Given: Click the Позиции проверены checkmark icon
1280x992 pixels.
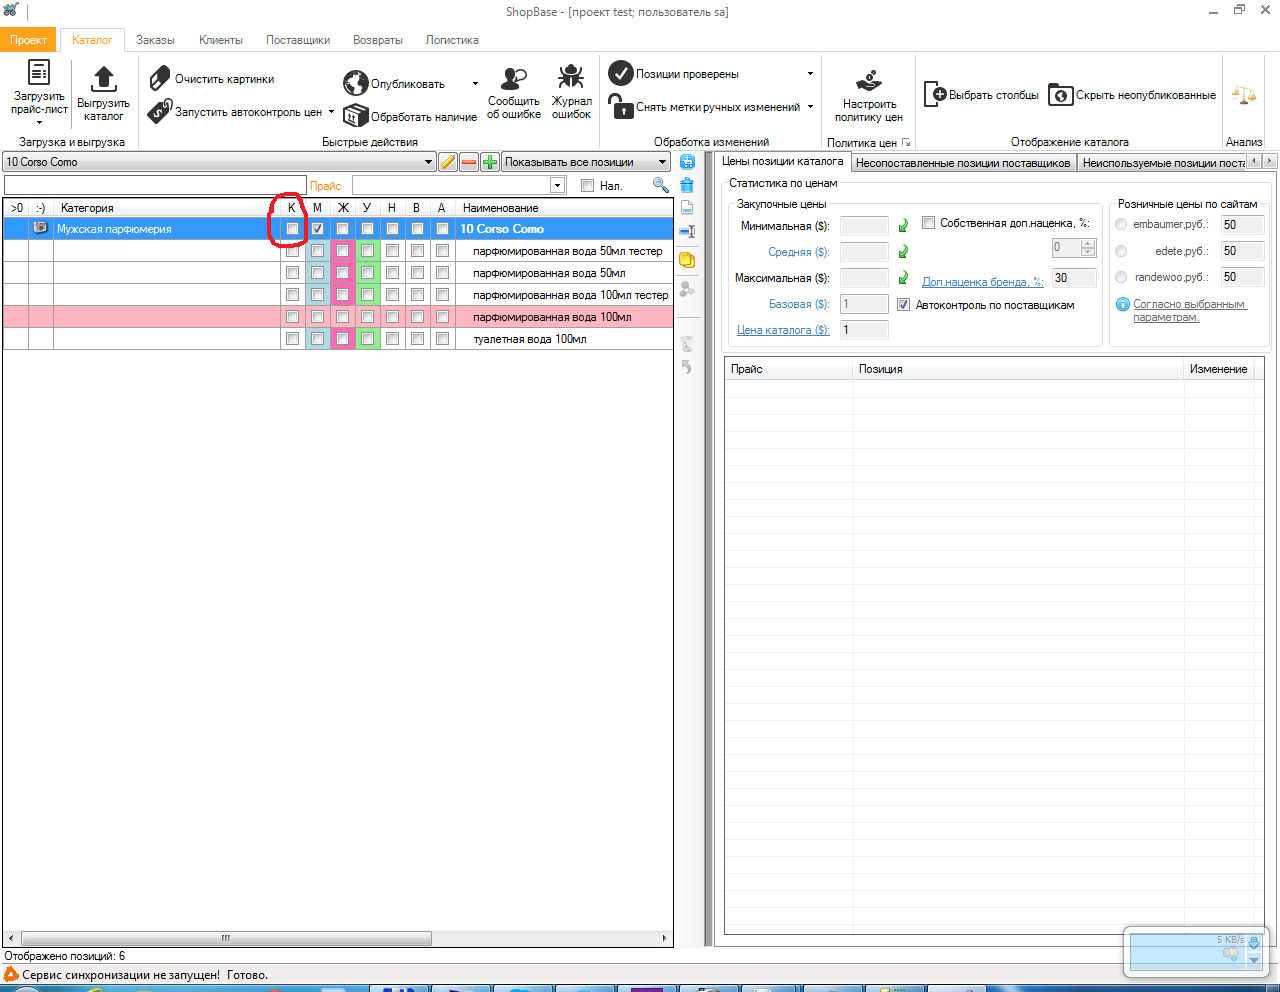Looking at the screenshot, I should [621, 73].
